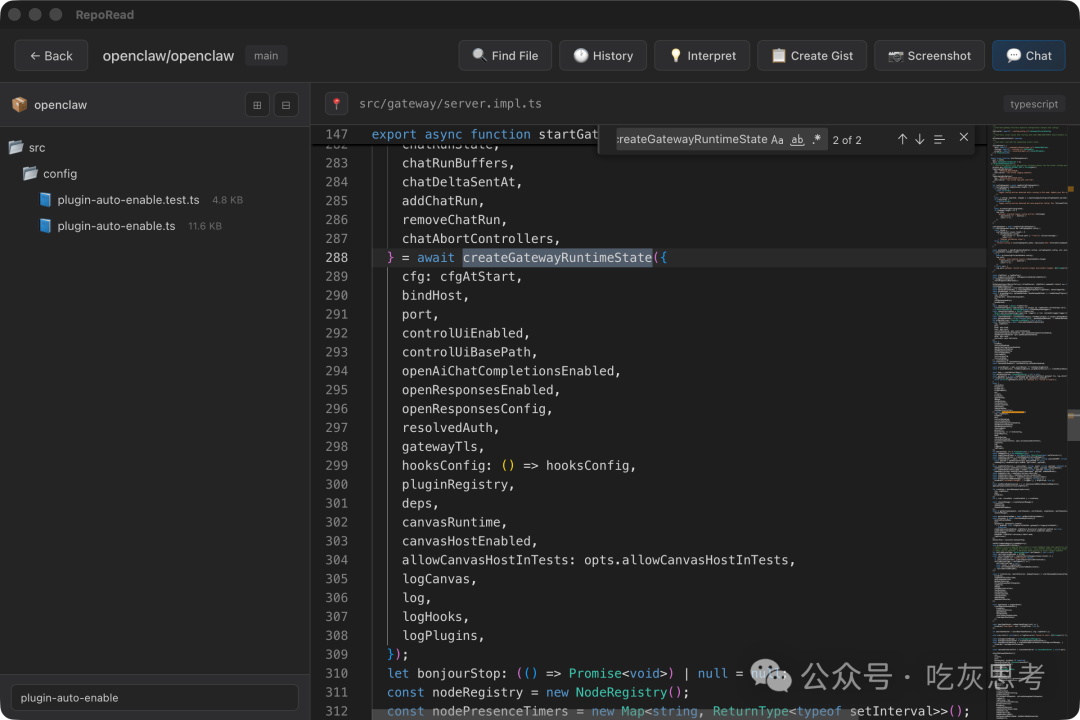Click the src/gateway/server.impl.ts file path
This screenshot has width=1080, height=720.
(x=450, y=104)
